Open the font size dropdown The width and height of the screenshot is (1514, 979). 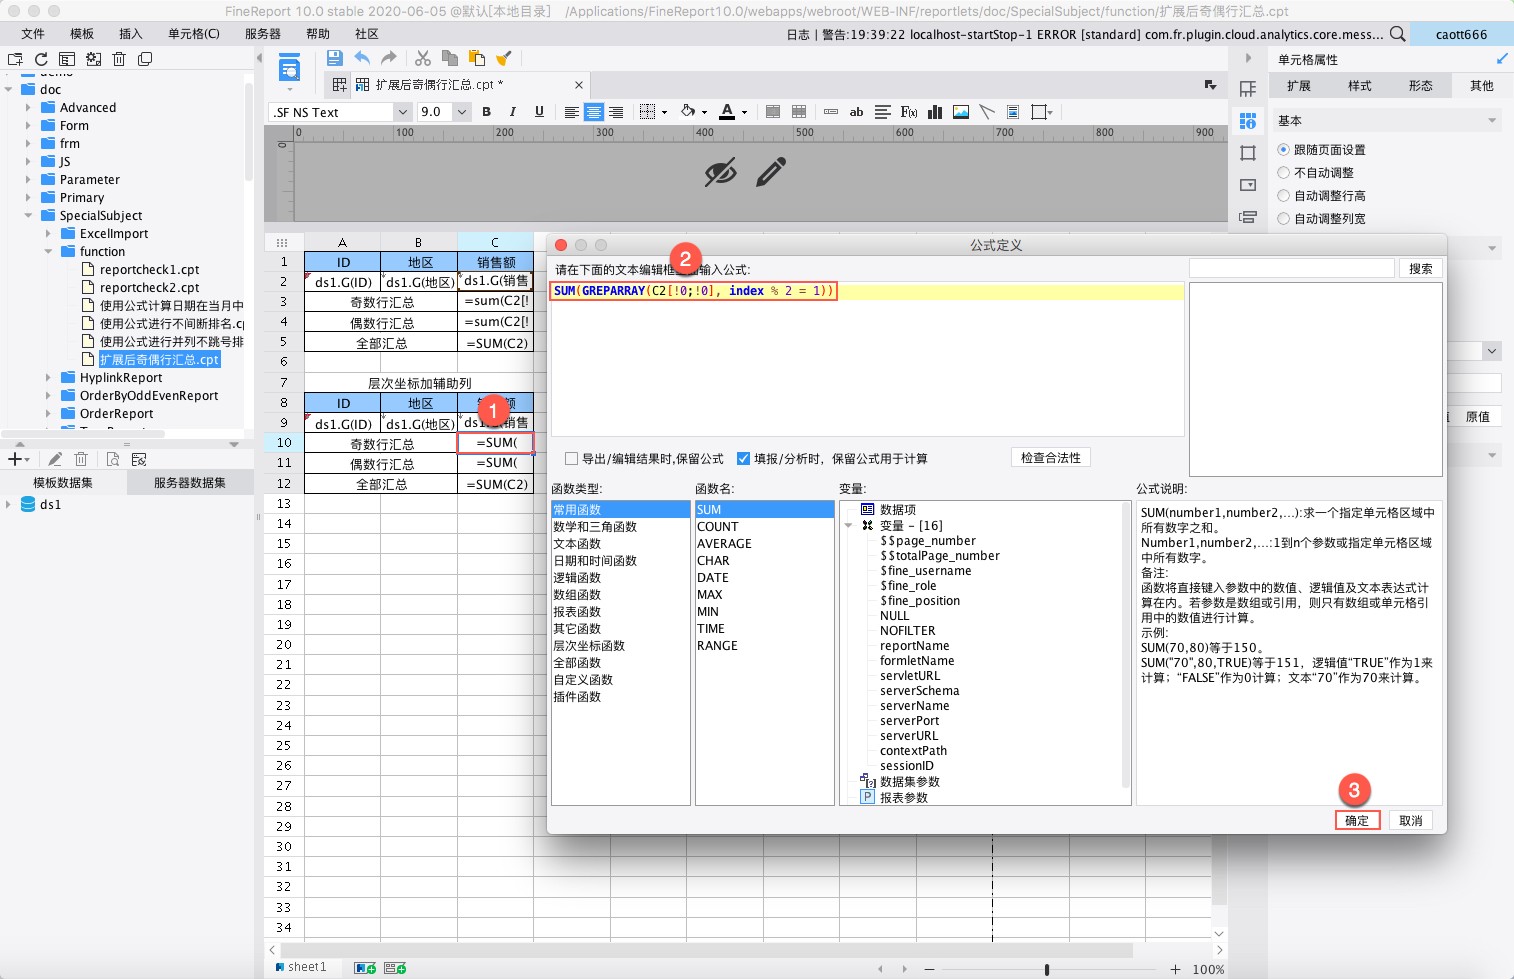tap(462, 112)
